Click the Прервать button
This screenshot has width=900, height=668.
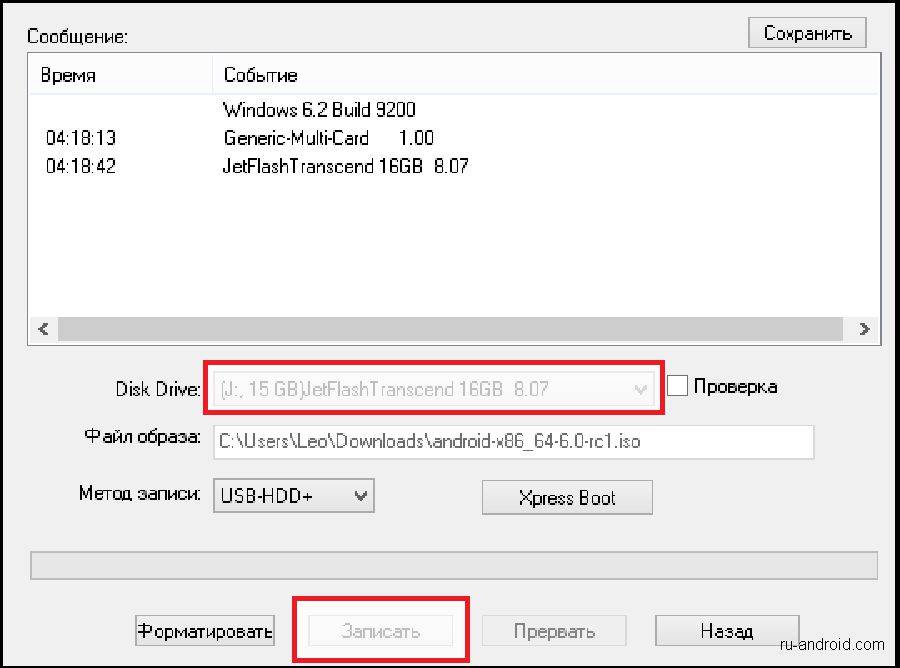coord(554,631)
